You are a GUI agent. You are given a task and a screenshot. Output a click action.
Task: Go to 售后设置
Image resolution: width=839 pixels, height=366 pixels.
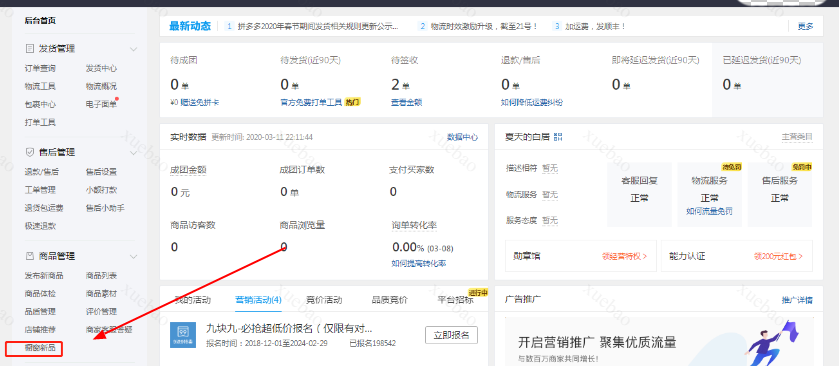point(101,172)
